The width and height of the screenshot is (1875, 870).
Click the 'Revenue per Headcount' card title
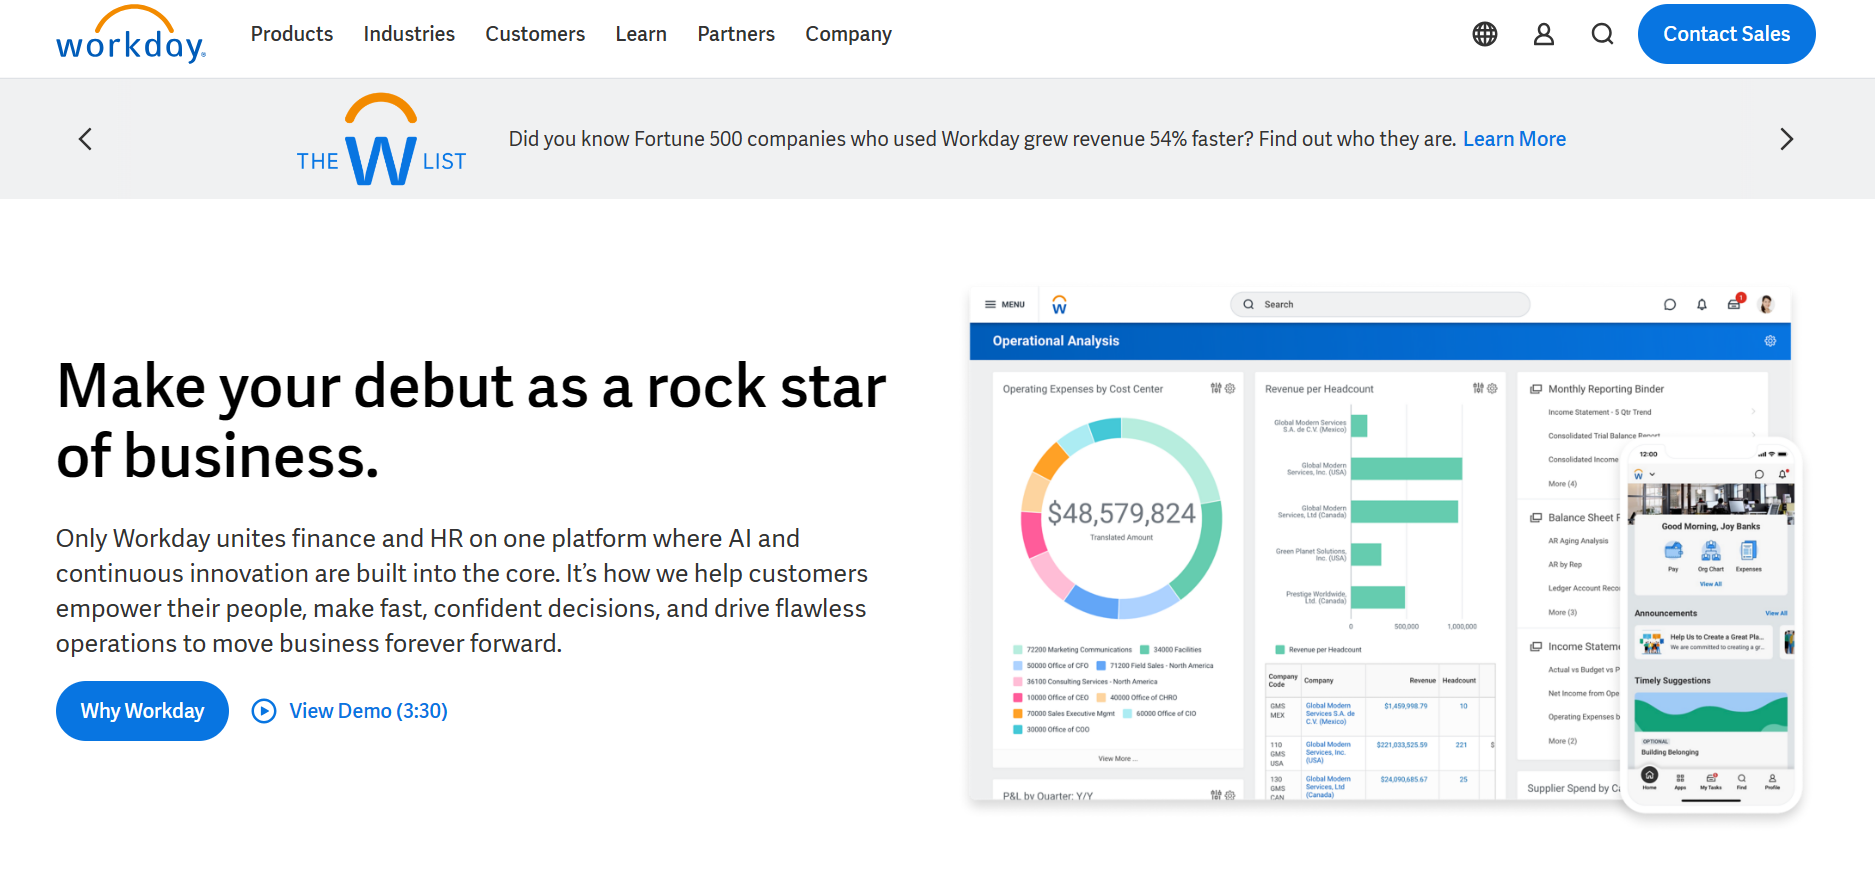click(1319, 389)
